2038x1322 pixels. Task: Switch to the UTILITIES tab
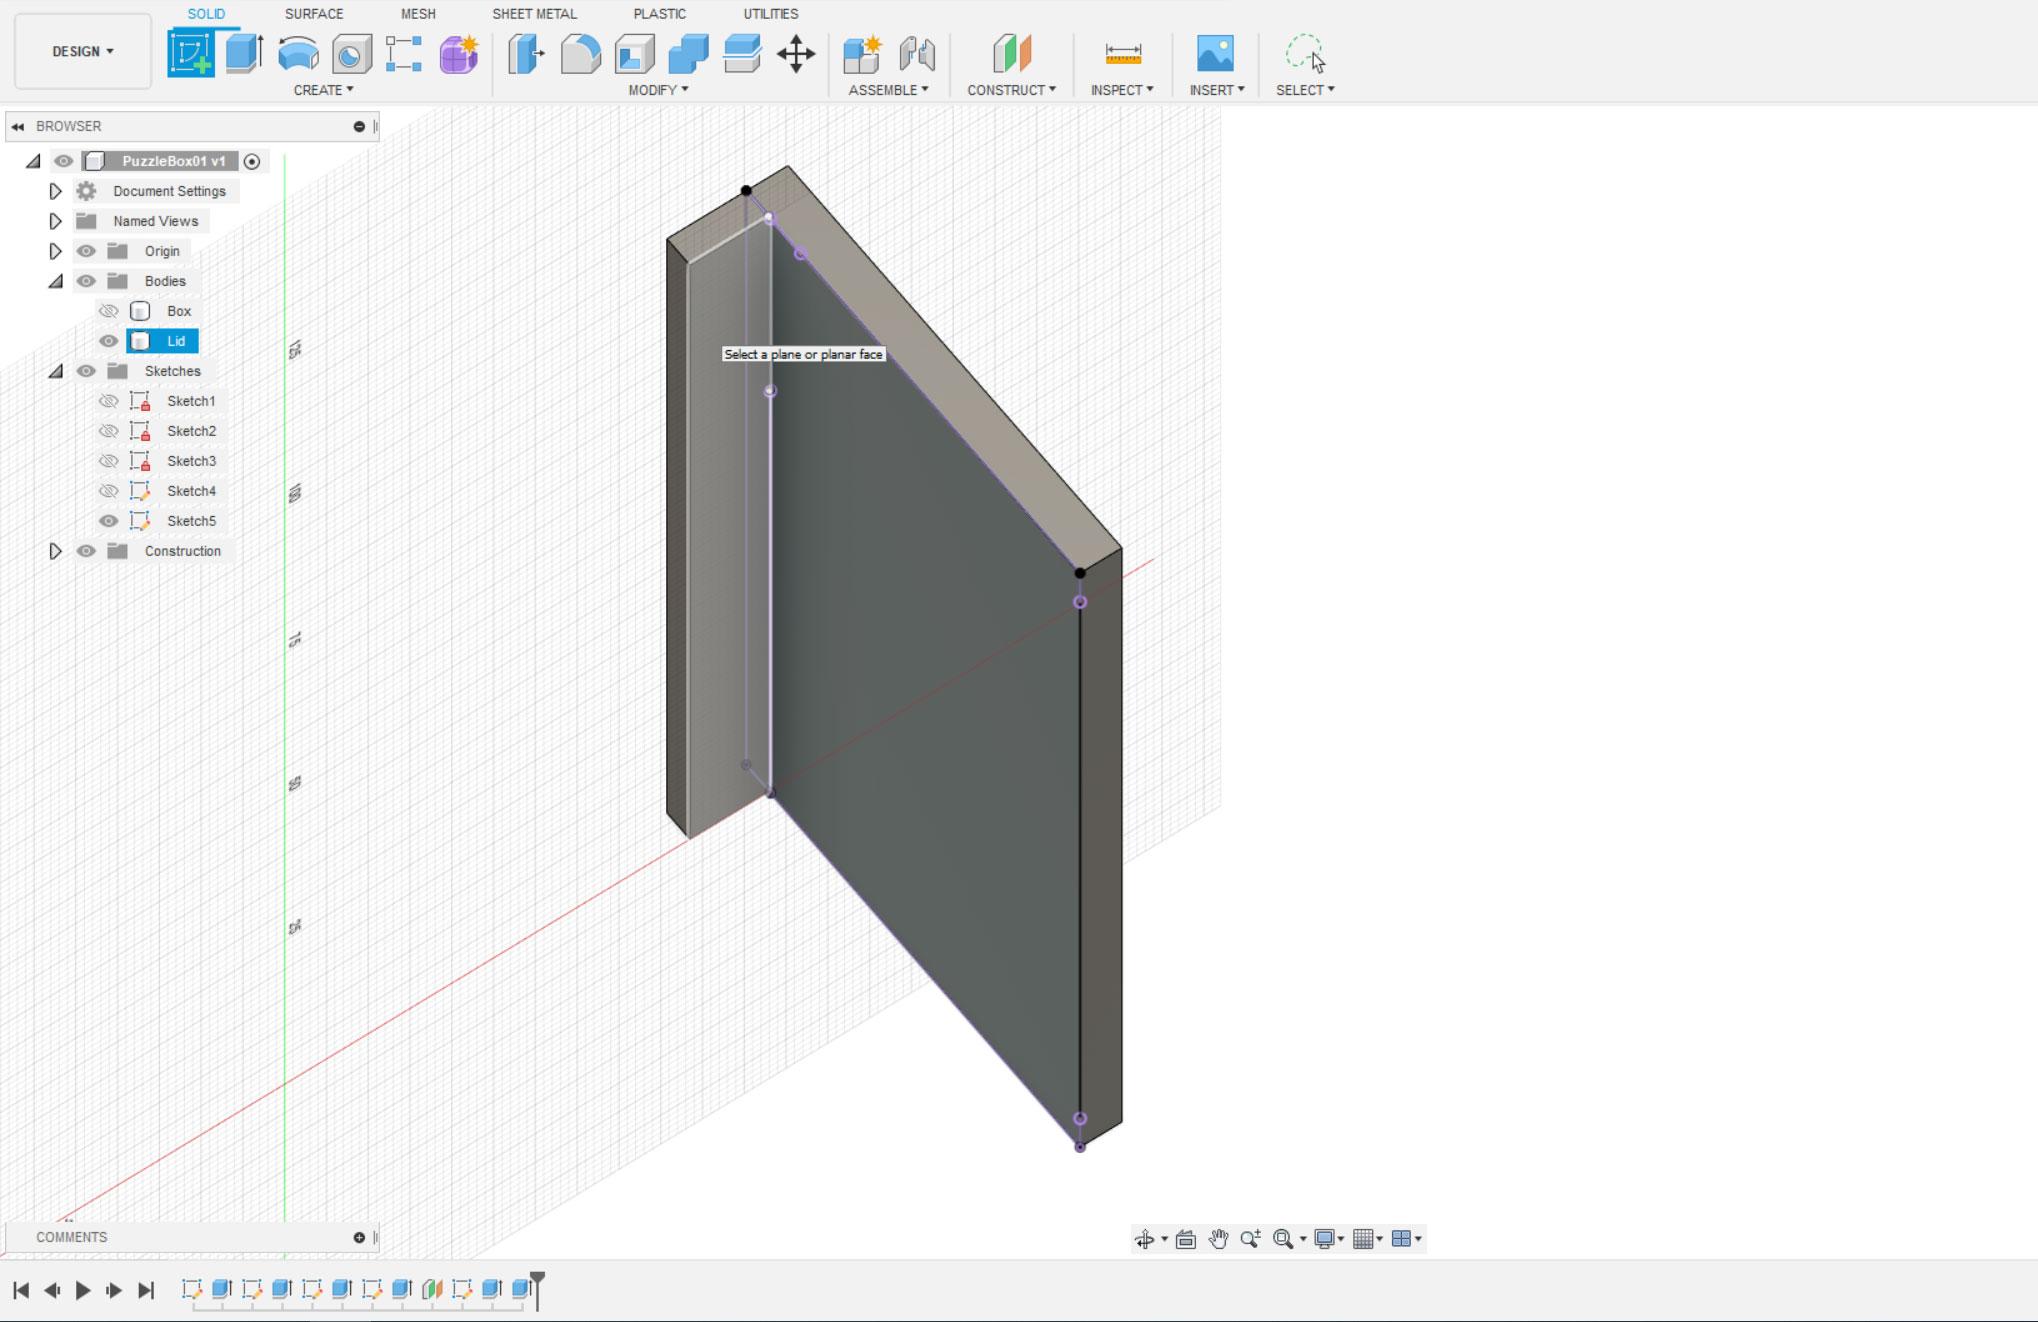(771, 14)
